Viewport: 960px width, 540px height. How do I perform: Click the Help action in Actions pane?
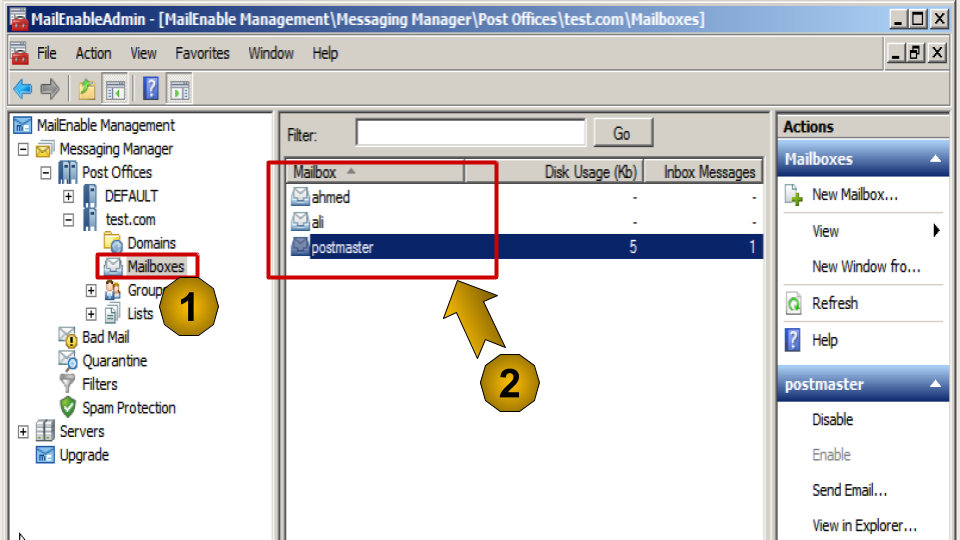coord(824,340)
